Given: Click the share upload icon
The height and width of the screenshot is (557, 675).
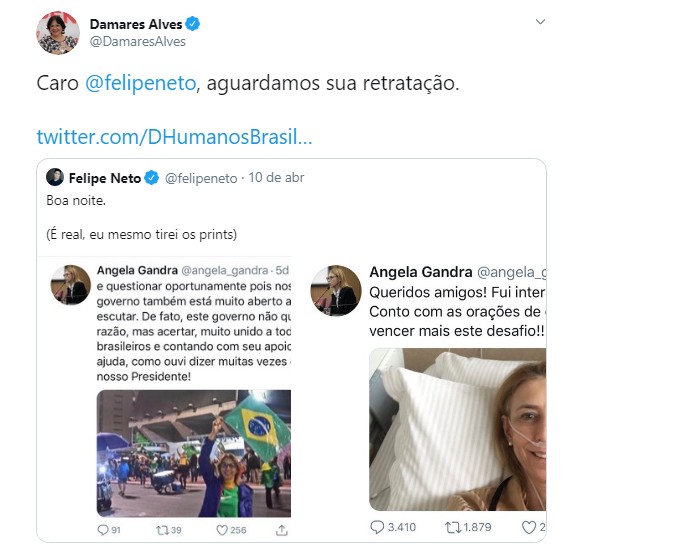Looking at the screenshot, I should click(282, 530).
